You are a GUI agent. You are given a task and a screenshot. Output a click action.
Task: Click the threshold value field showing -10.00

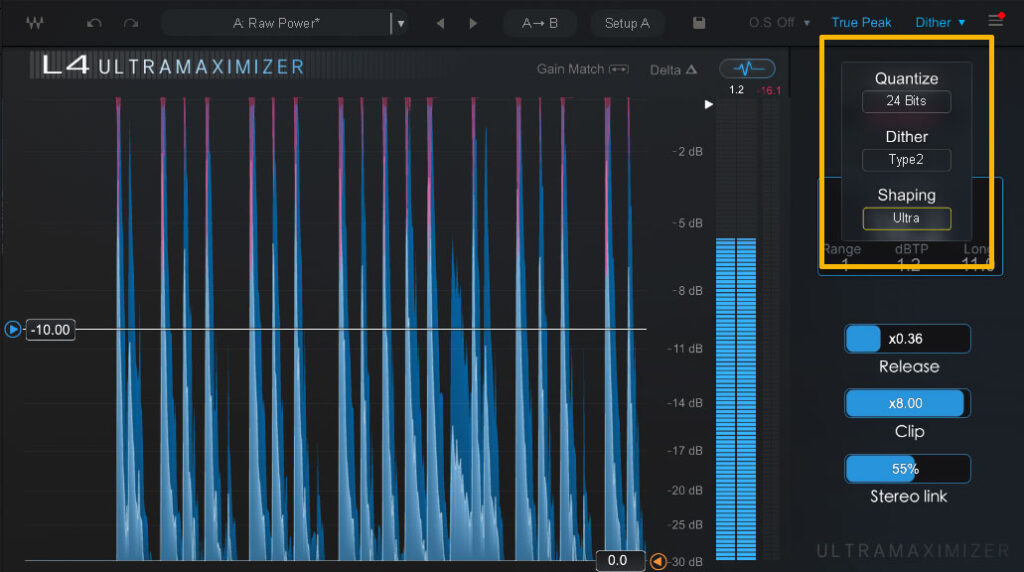pyautogui.click(x=50, y=330)
